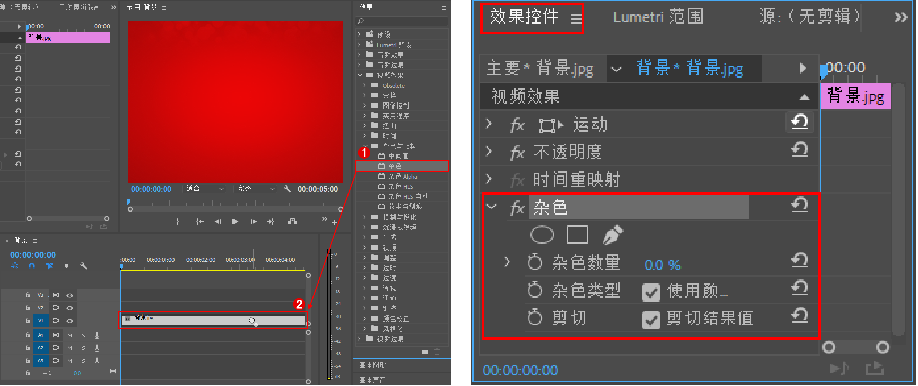
Task: Hide the V3 track with eye toggle
Action: point(70,295)
